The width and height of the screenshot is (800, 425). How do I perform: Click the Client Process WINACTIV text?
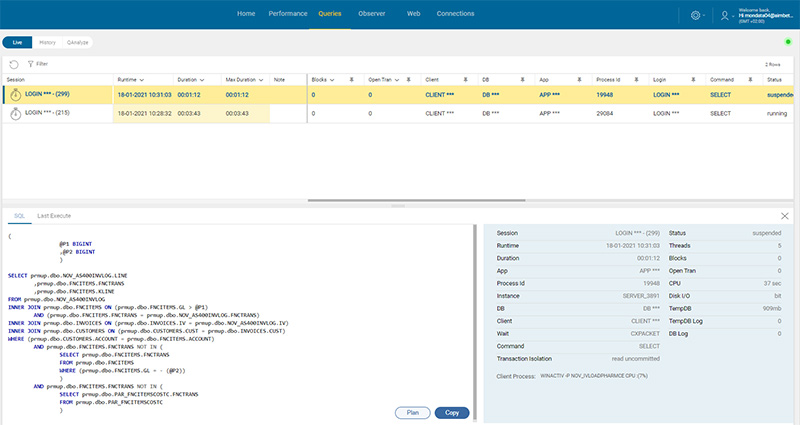point(594,376)
